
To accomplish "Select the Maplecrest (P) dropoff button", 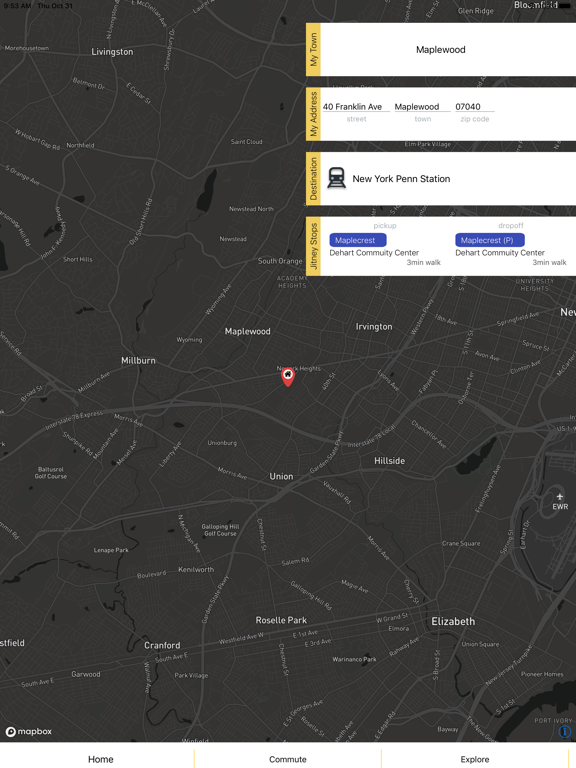I will [x=490, y=240].
